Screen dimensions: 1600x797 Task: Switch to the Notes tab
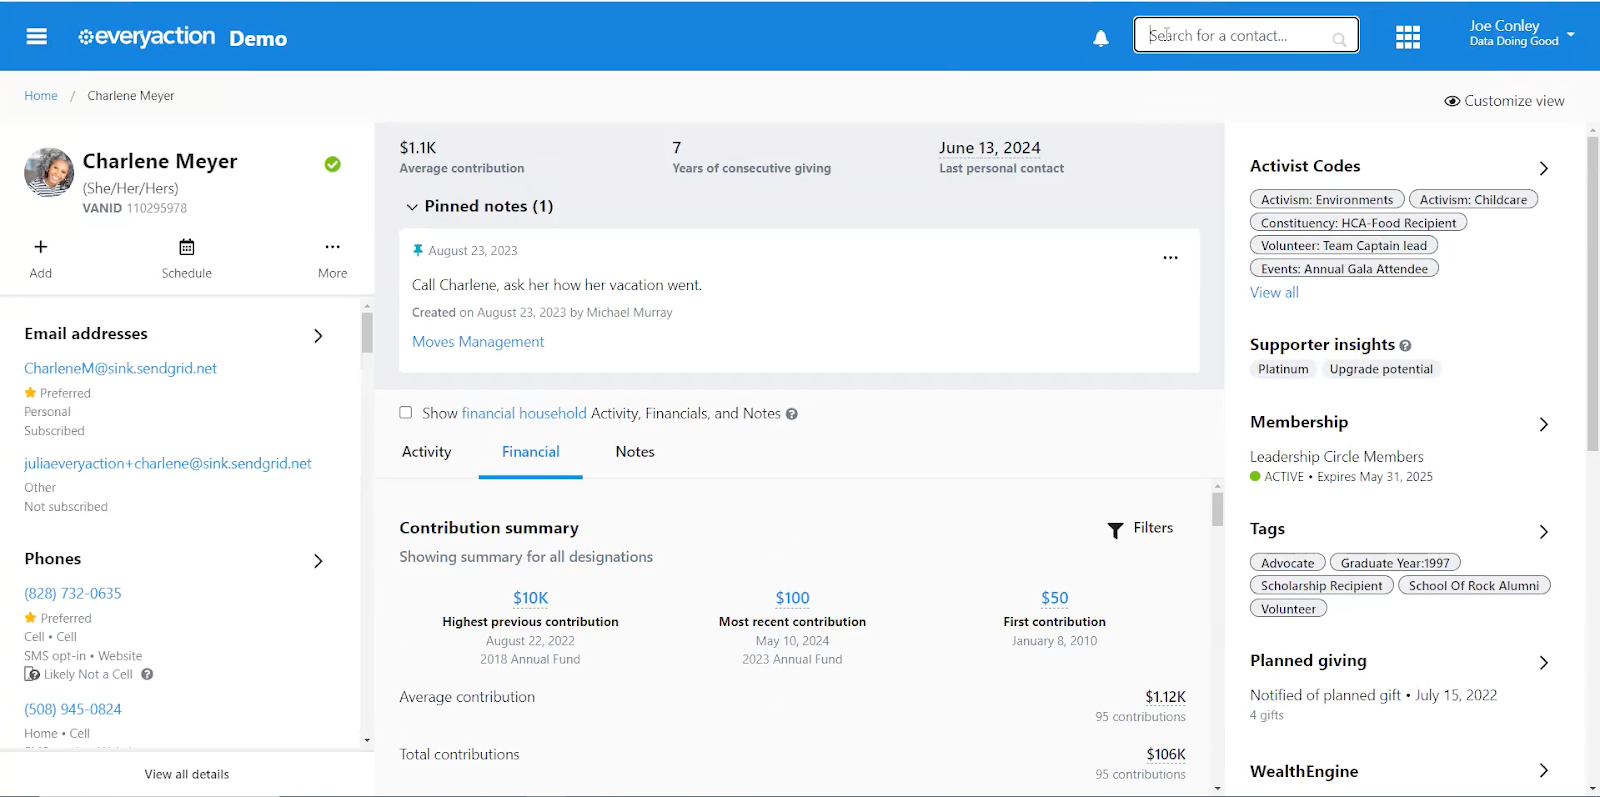(x=635, y=452)
